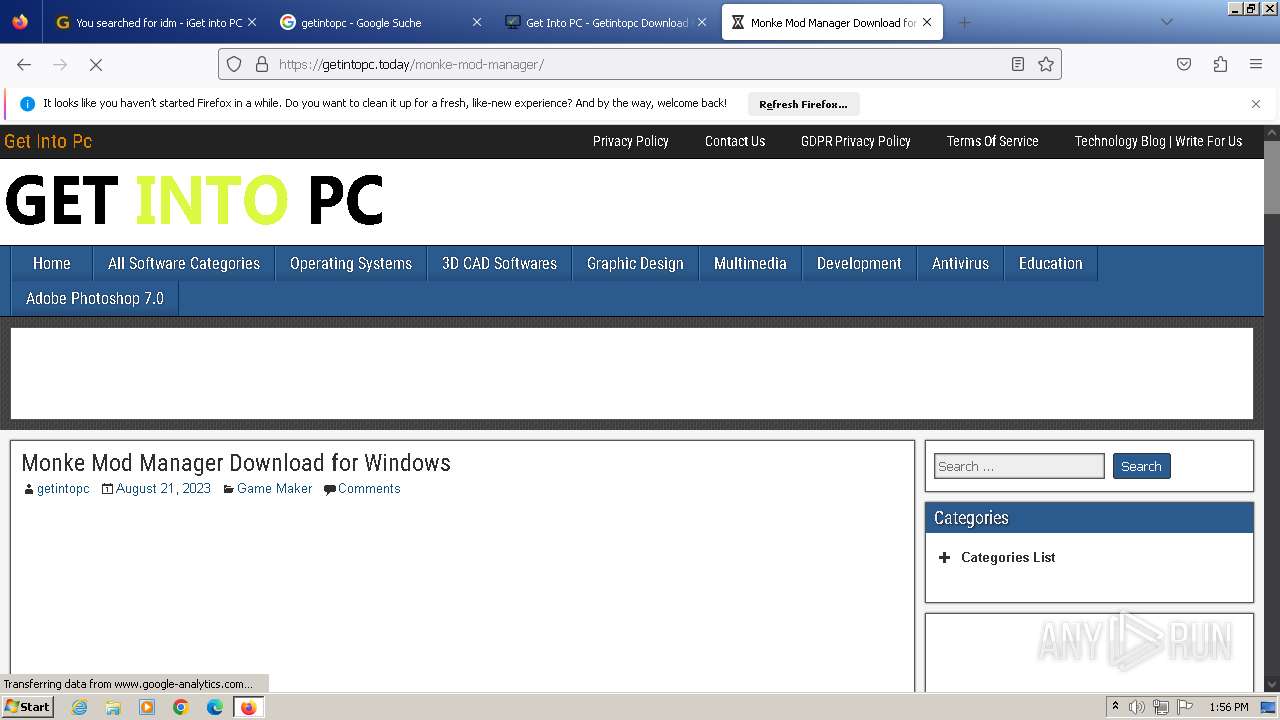This screenshot has width=1280, height=720.
Task: Click the sidebar Search text field
Action: 1019,466
